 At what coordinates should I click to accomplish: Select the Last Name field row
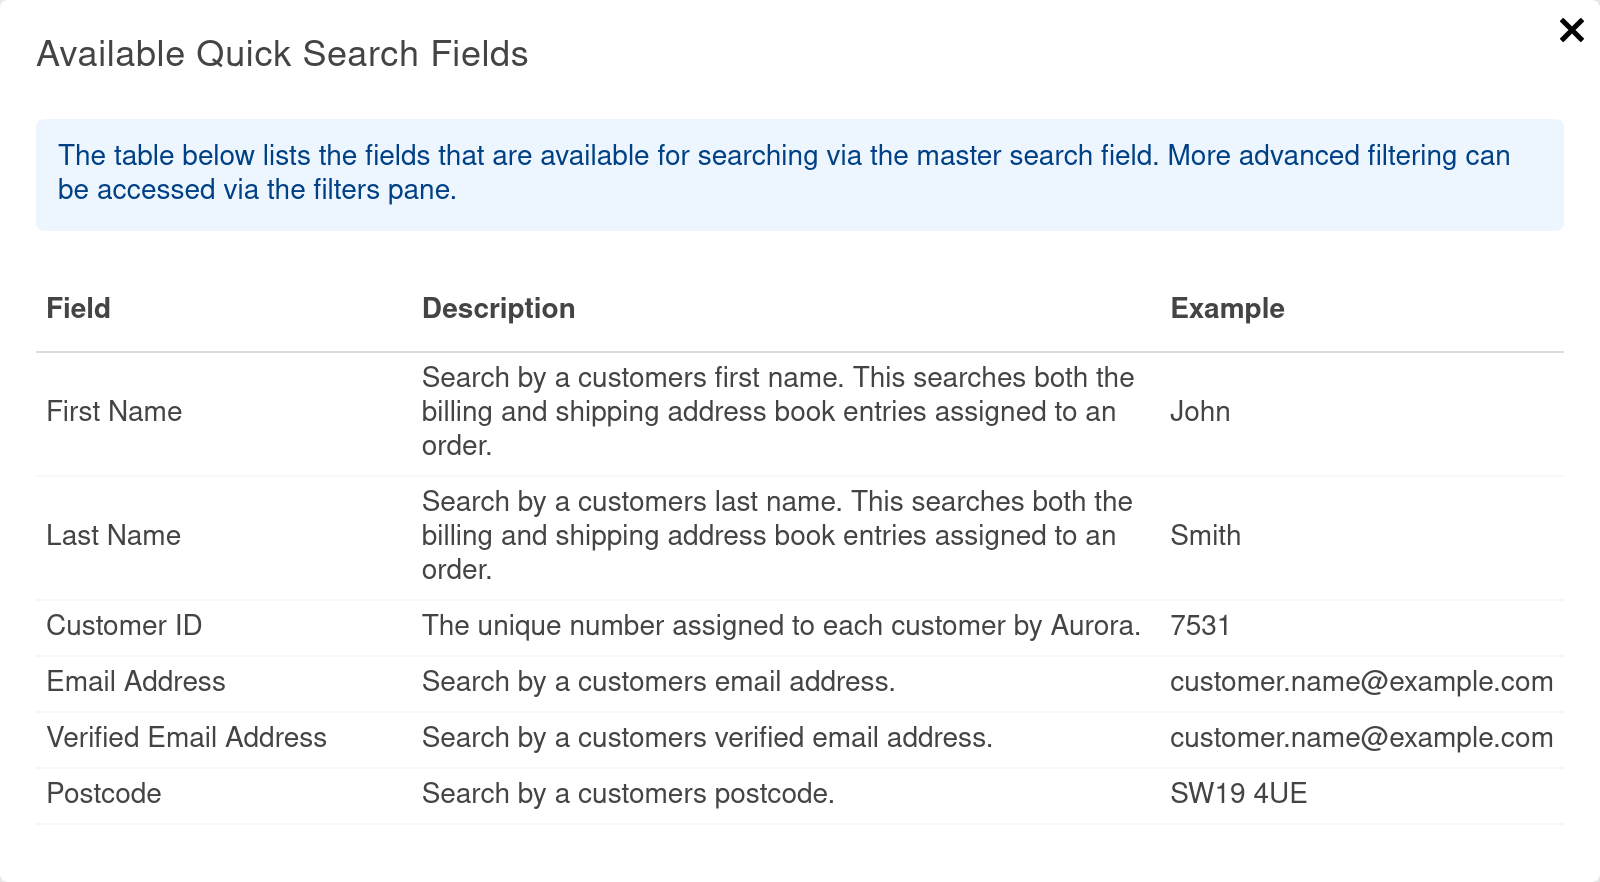tap(113, 536)
